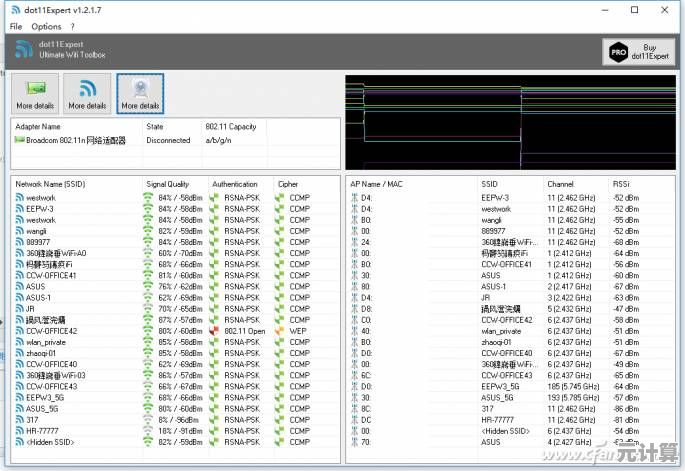Click the Broadcom adapter card icon

(19, 141)
